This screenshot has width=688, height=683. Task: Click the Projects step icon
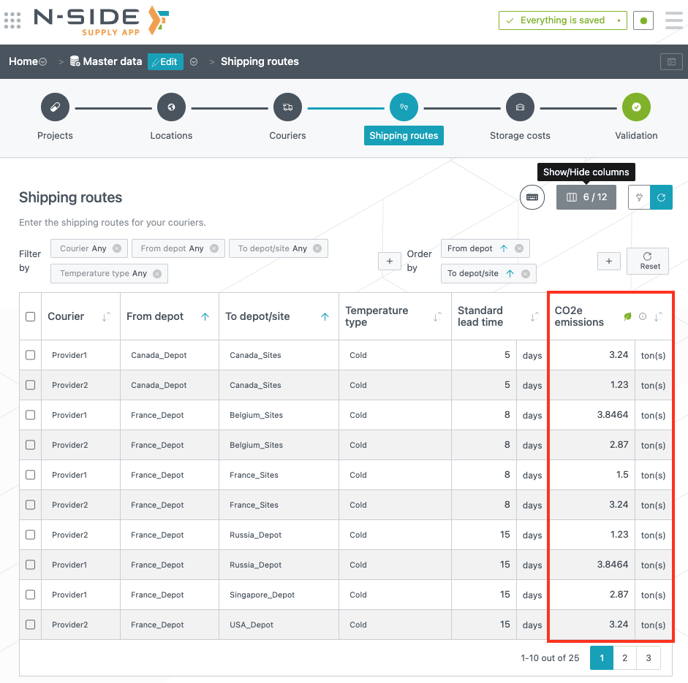tap(55, 107)
